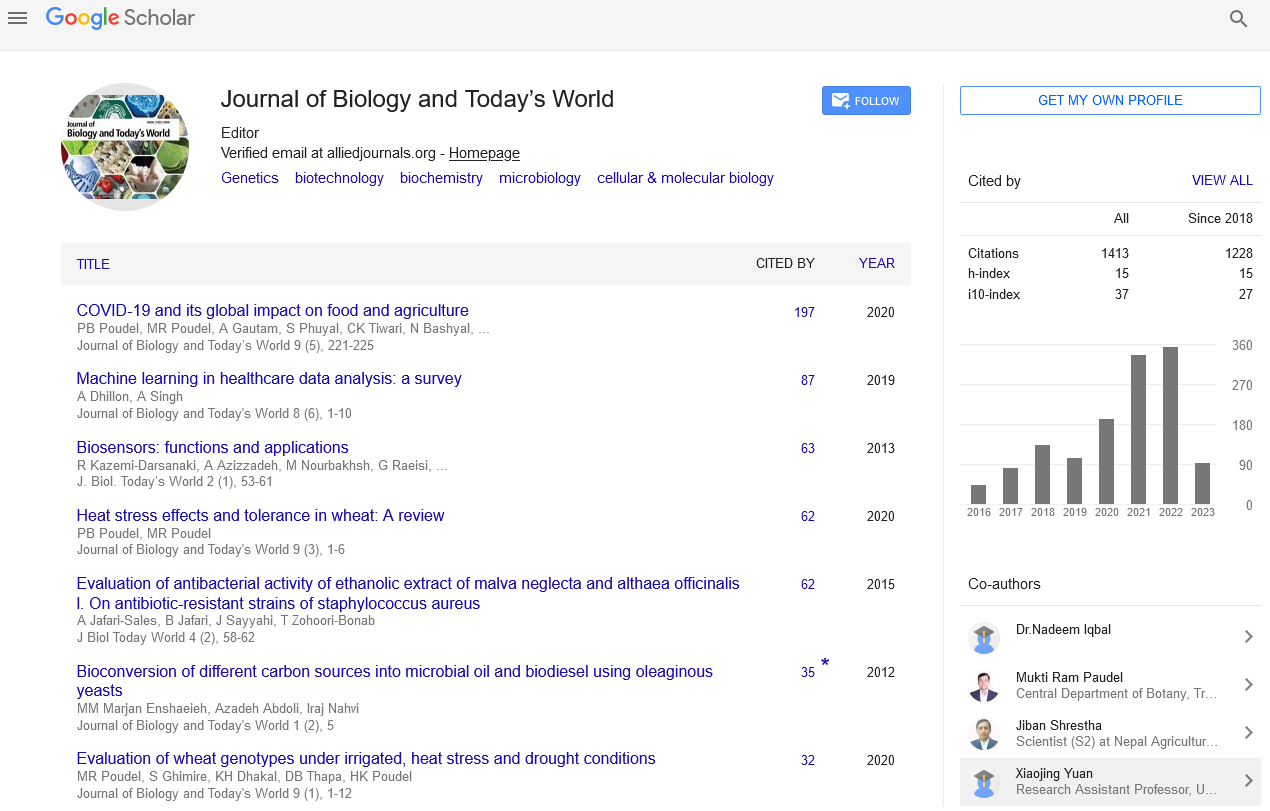Sort articles by the YEAR column header
This screenshot has height=811, width=1270.
coord(876,264)
